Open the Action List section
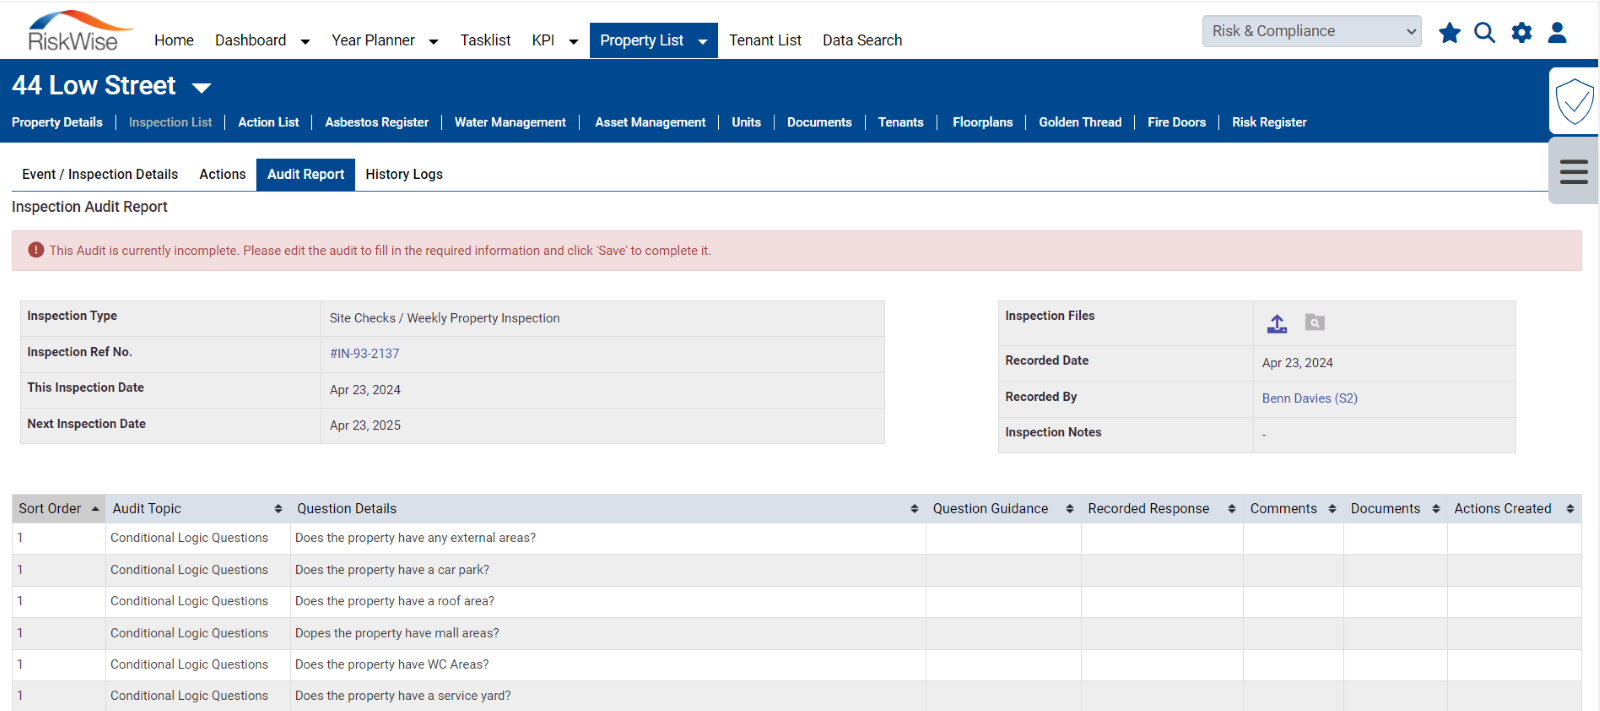The image size is (1600, 711). click(x=268, y=122)
